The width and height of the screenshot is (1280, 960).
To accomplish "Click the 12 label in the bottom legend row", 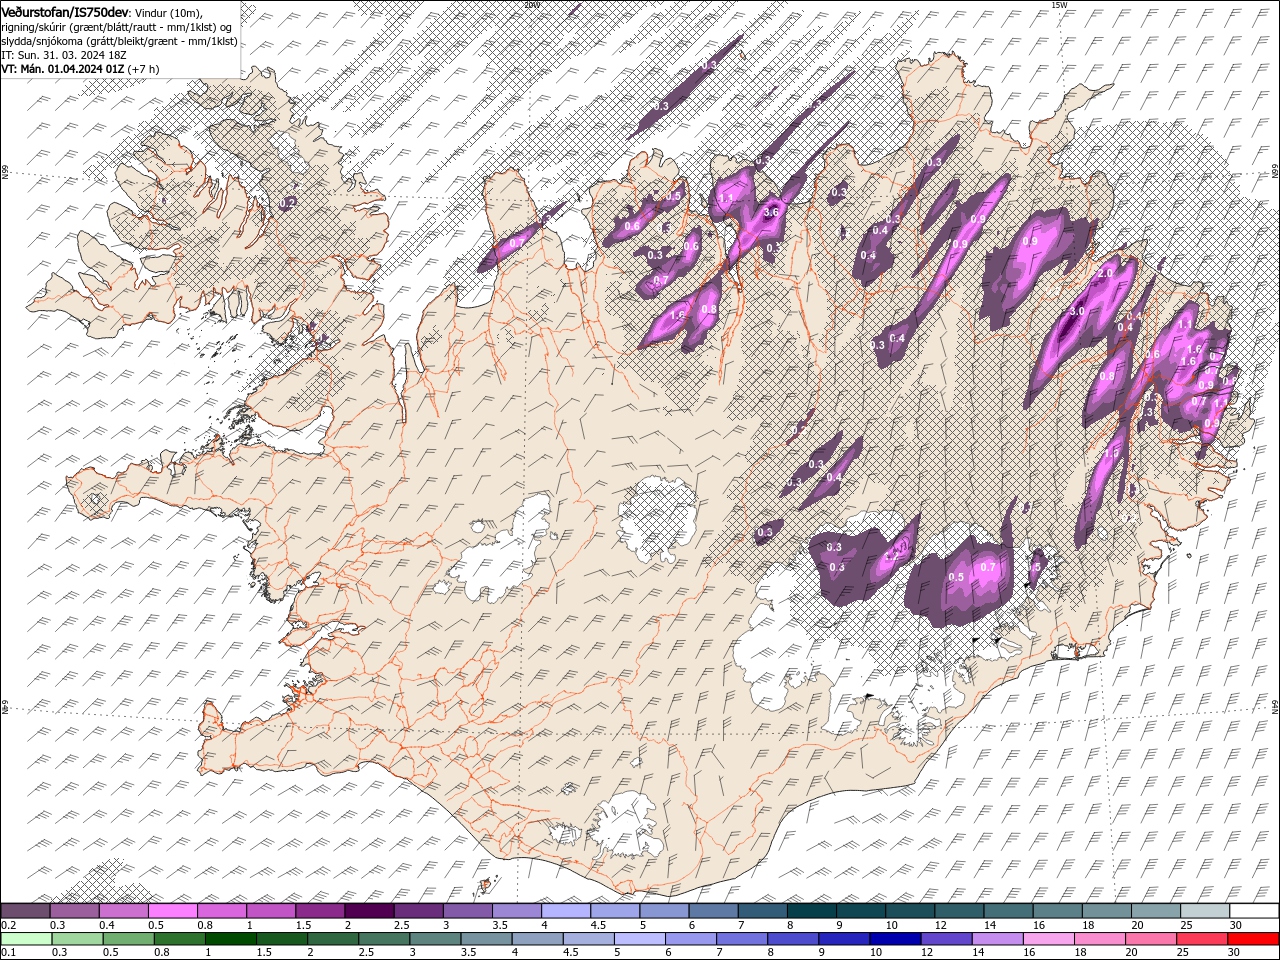I will [928, 953].
